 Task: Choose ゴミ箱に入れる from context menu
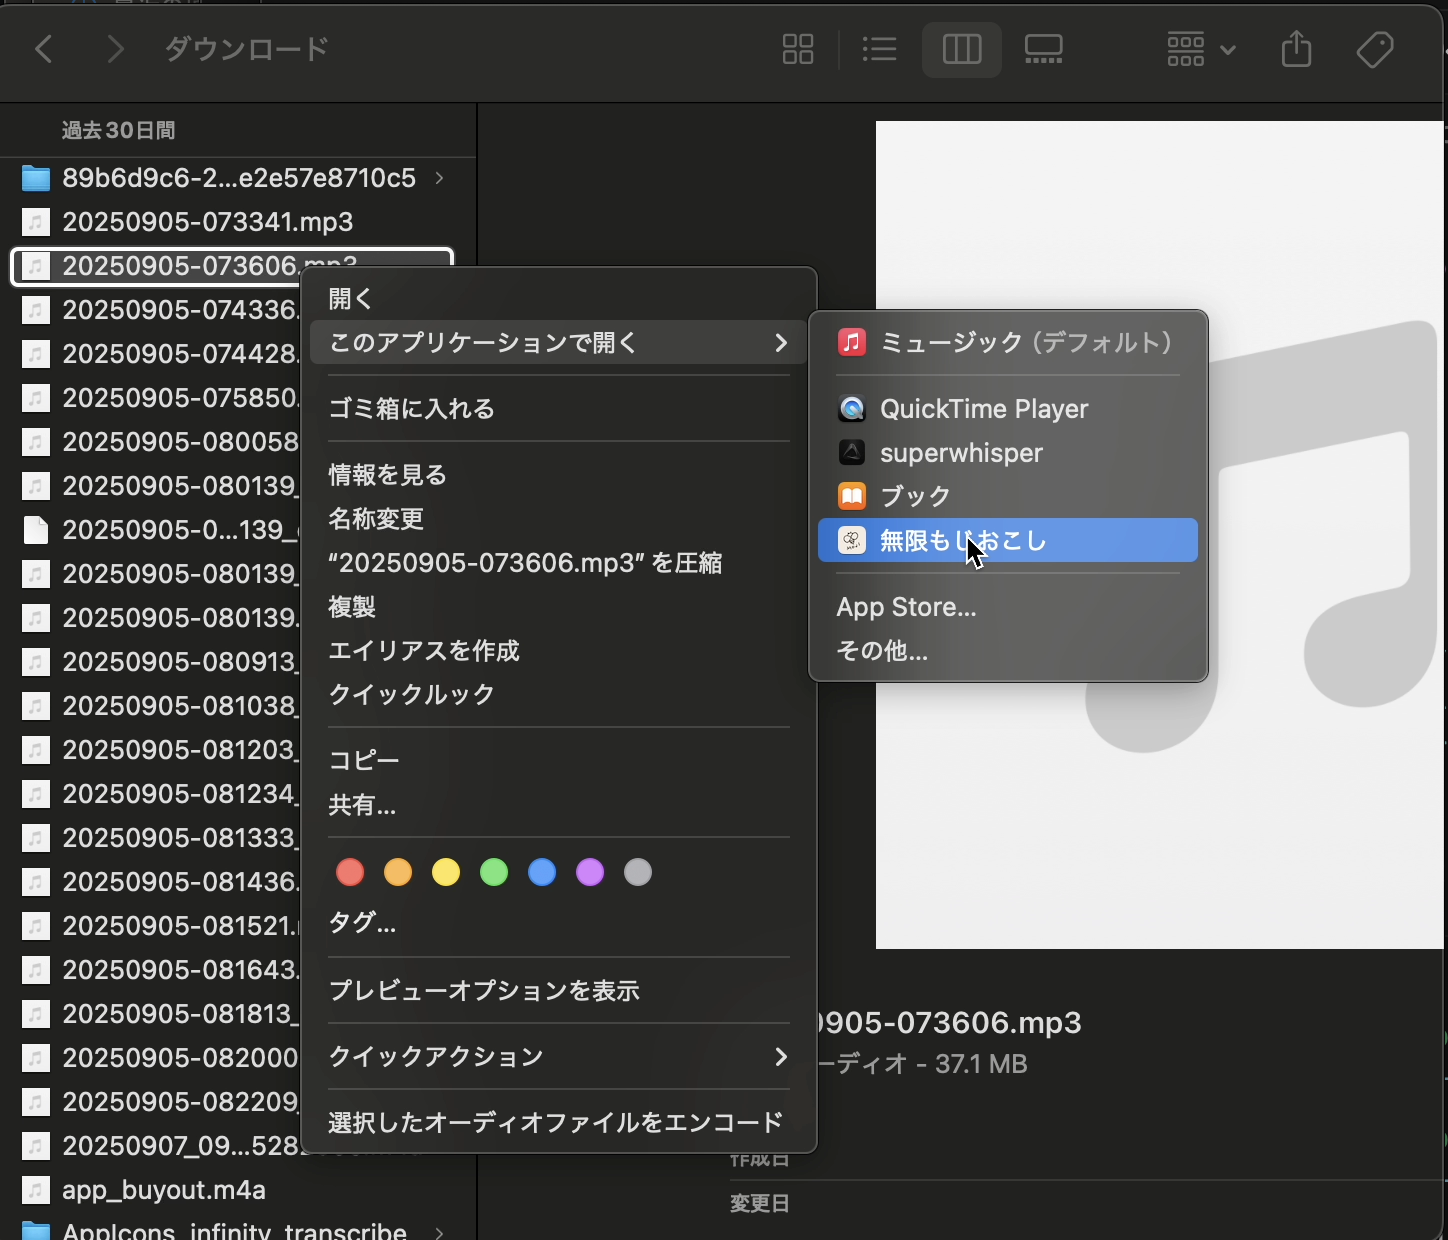[x=411, y=408]
